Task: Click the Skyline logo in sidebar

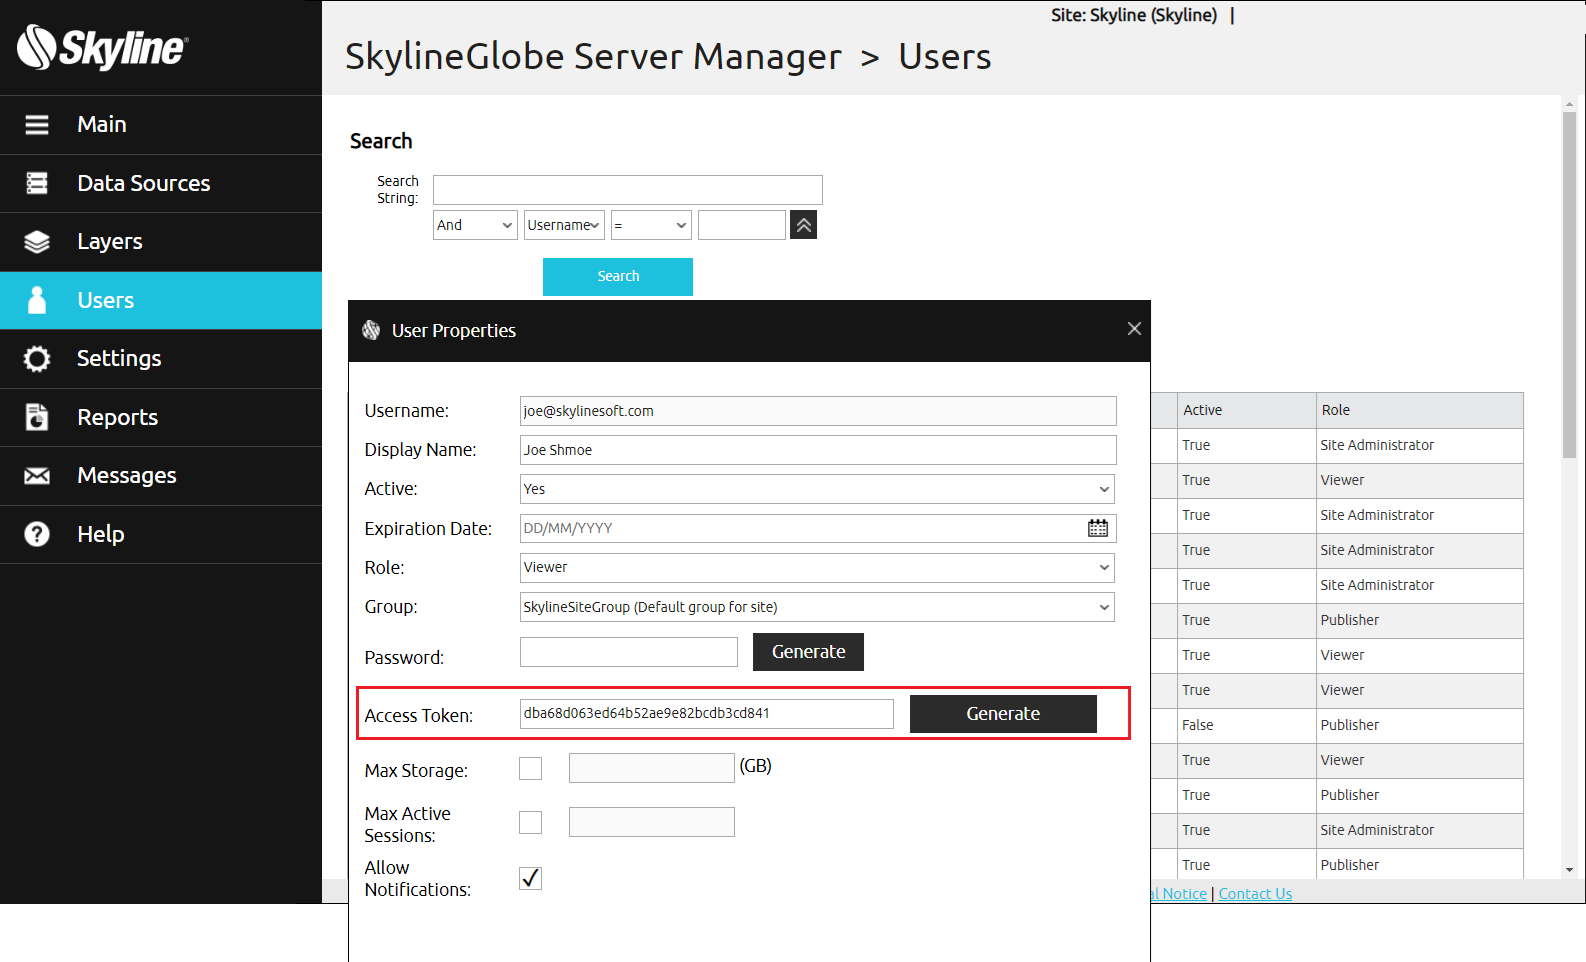Action: (102, 47)
